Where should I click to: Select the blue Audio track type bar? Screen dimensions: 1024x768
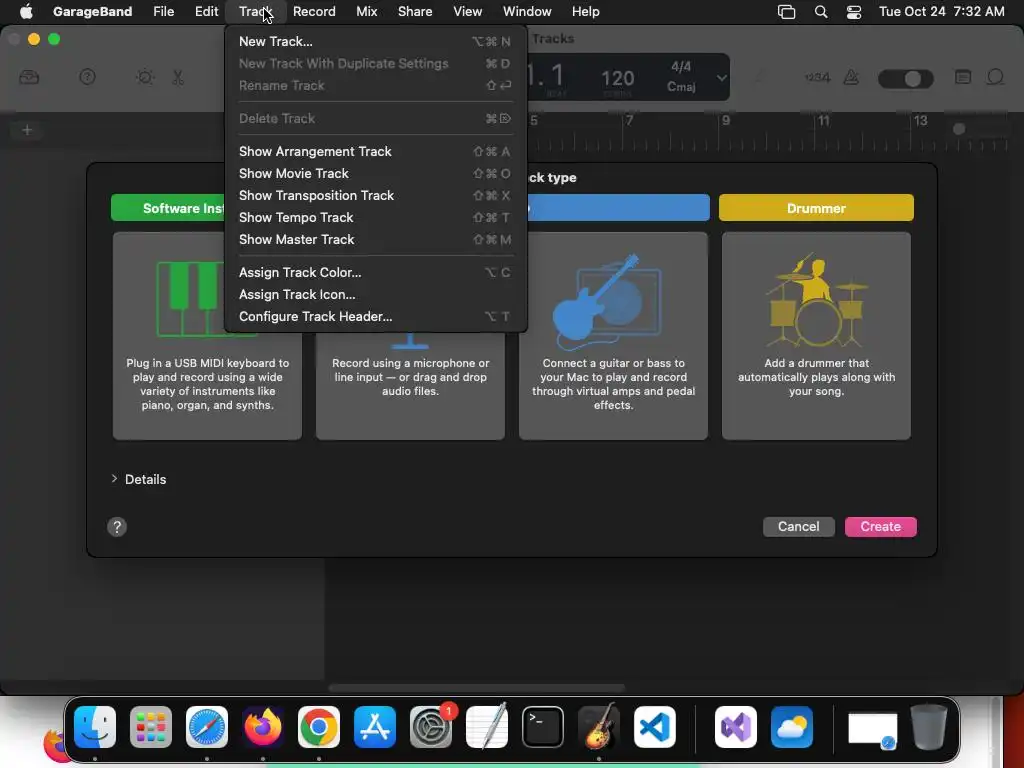tap(618, 208)
